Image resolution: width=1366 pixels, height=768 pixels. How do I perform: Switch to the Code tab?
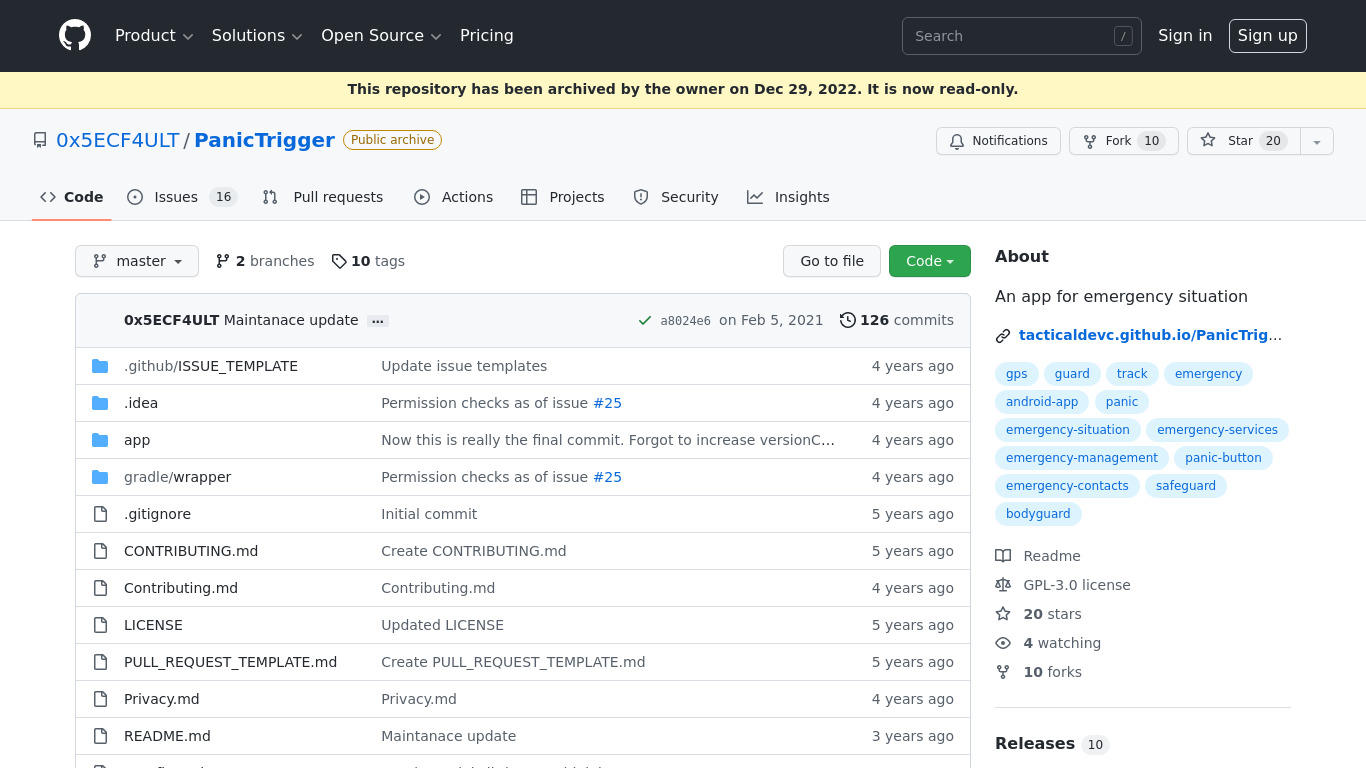[72, 197]
